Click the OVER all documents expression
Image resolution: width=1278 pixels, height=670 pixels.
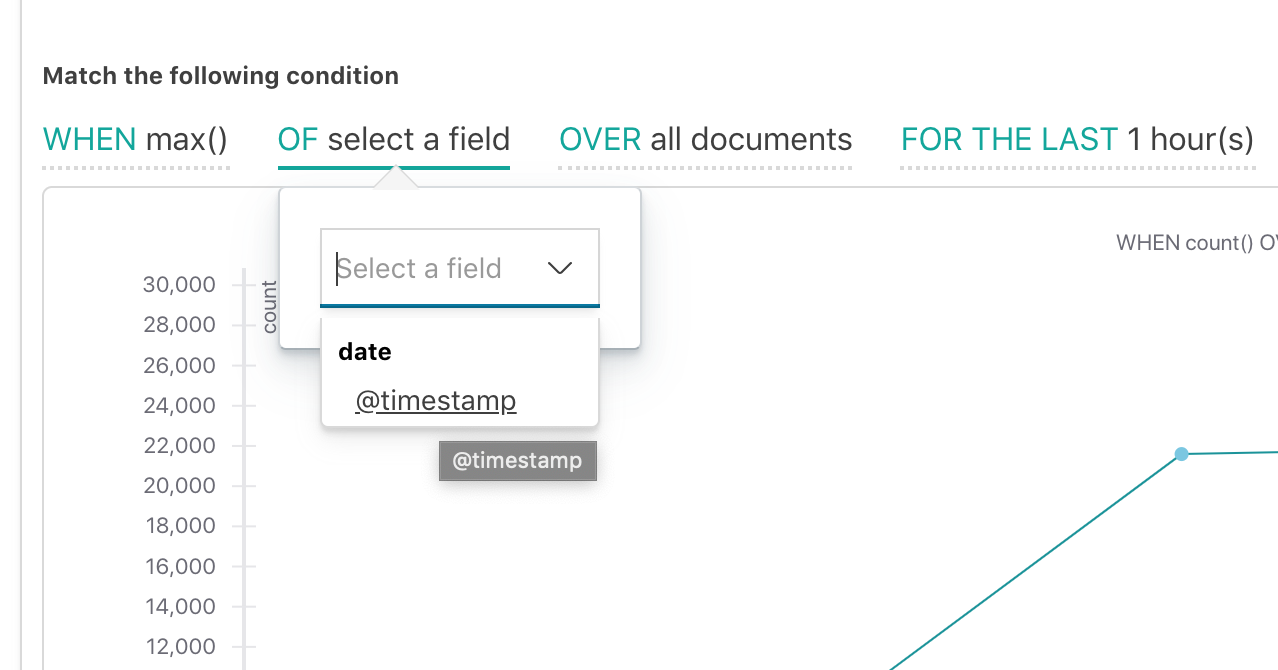coord(704,139)
